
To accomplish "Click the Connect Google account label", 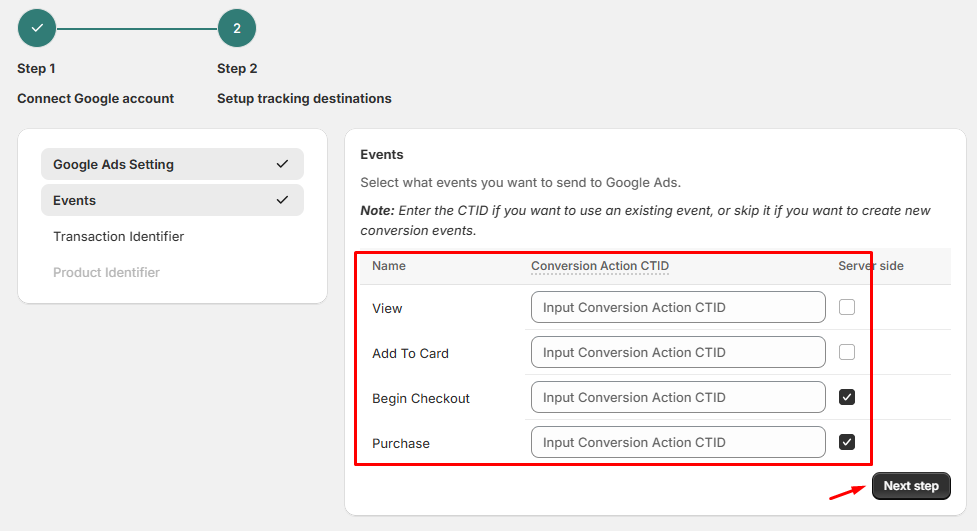I will point(95,98).
